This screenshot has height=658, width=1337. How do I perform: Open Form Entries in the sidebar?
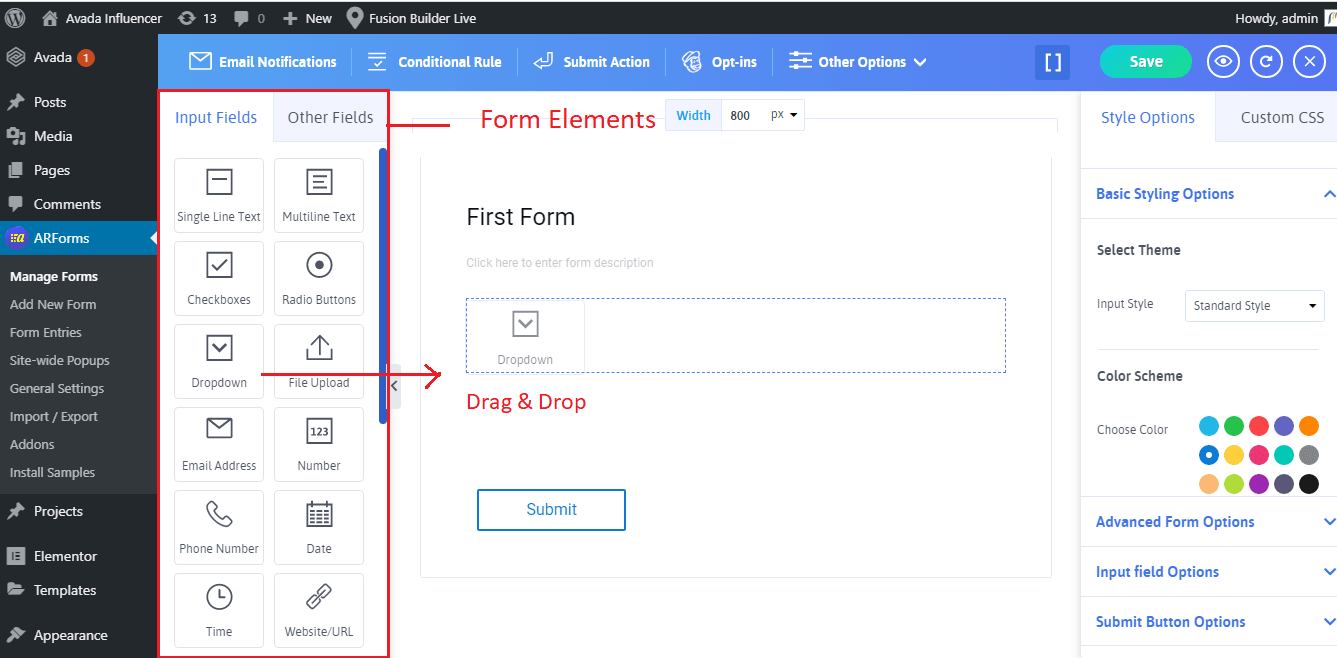tap(46, 333)
